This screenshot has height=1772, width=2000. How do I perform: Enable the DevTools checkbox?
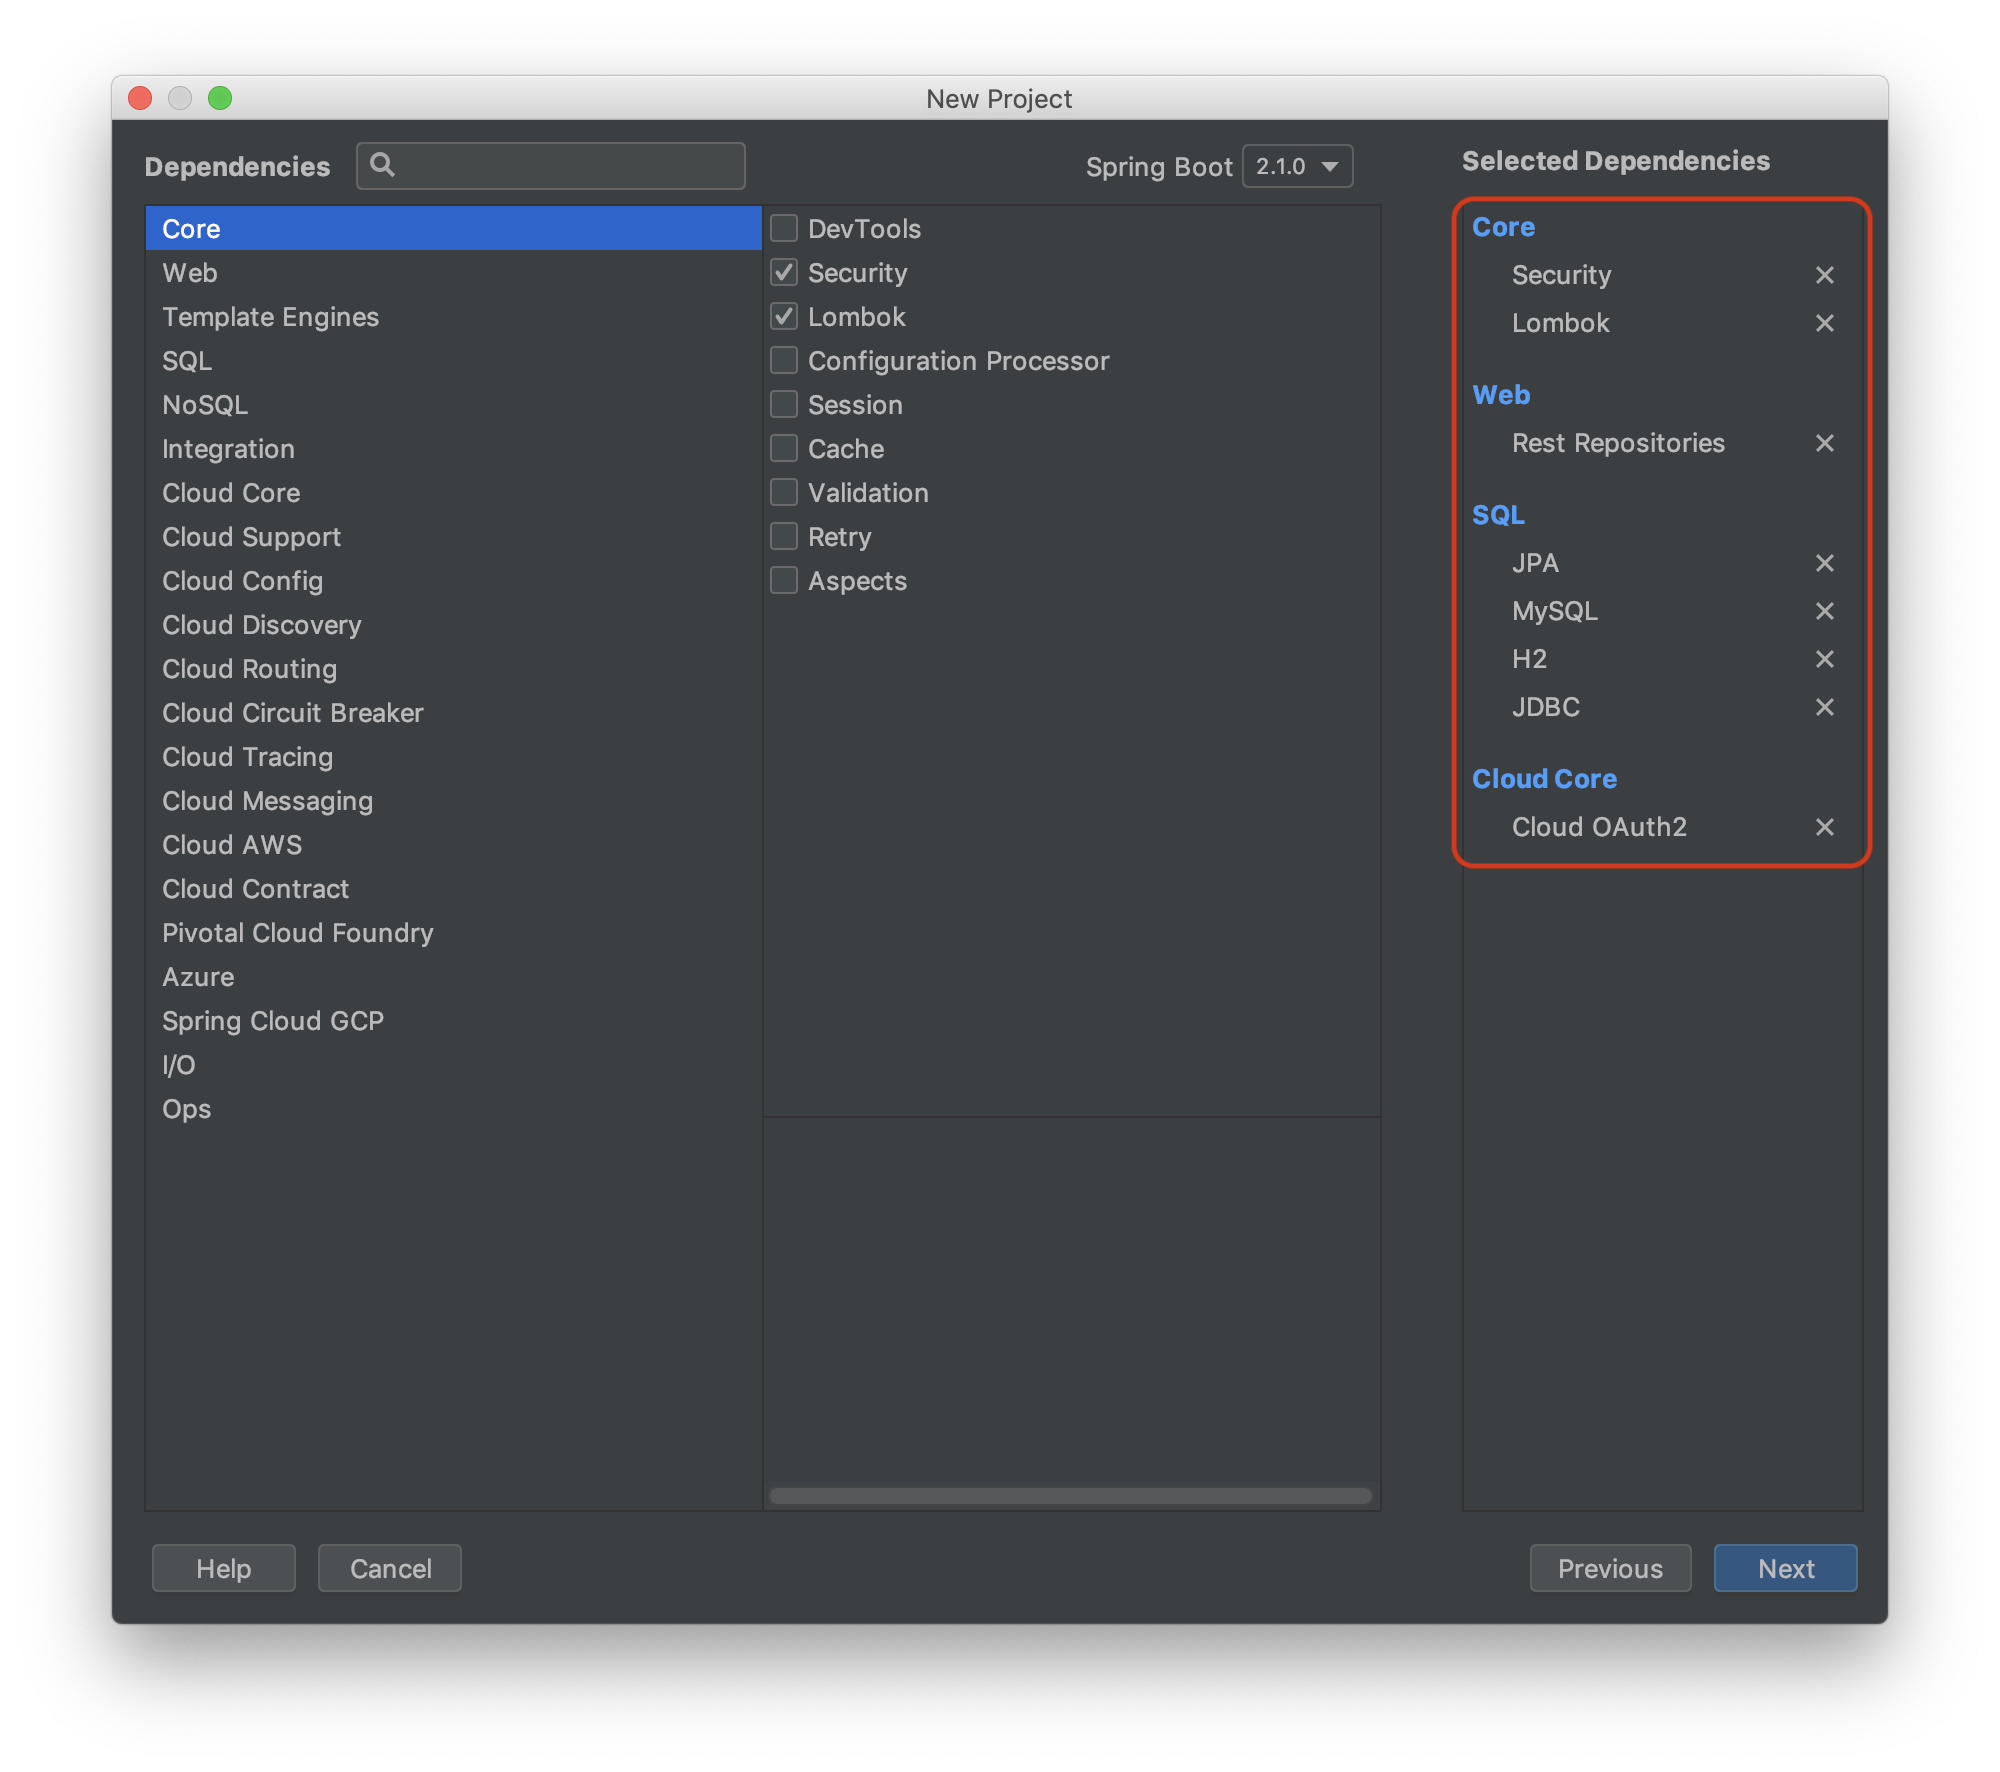784,229
